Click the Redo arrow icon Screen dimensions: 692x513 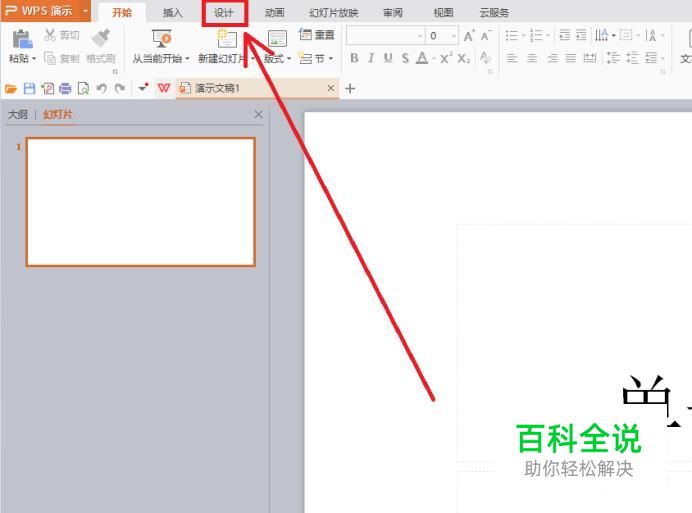click(x=120, y=89)
